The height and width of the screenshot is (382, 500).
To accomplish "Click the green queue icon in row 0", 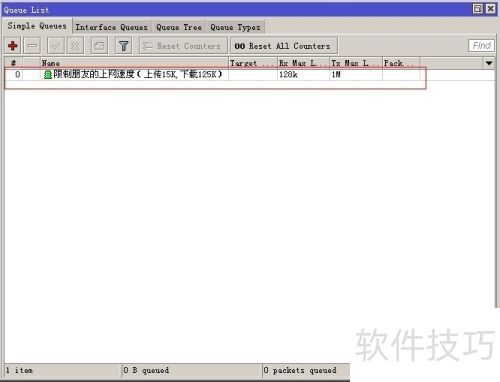I will click(48, 75).
